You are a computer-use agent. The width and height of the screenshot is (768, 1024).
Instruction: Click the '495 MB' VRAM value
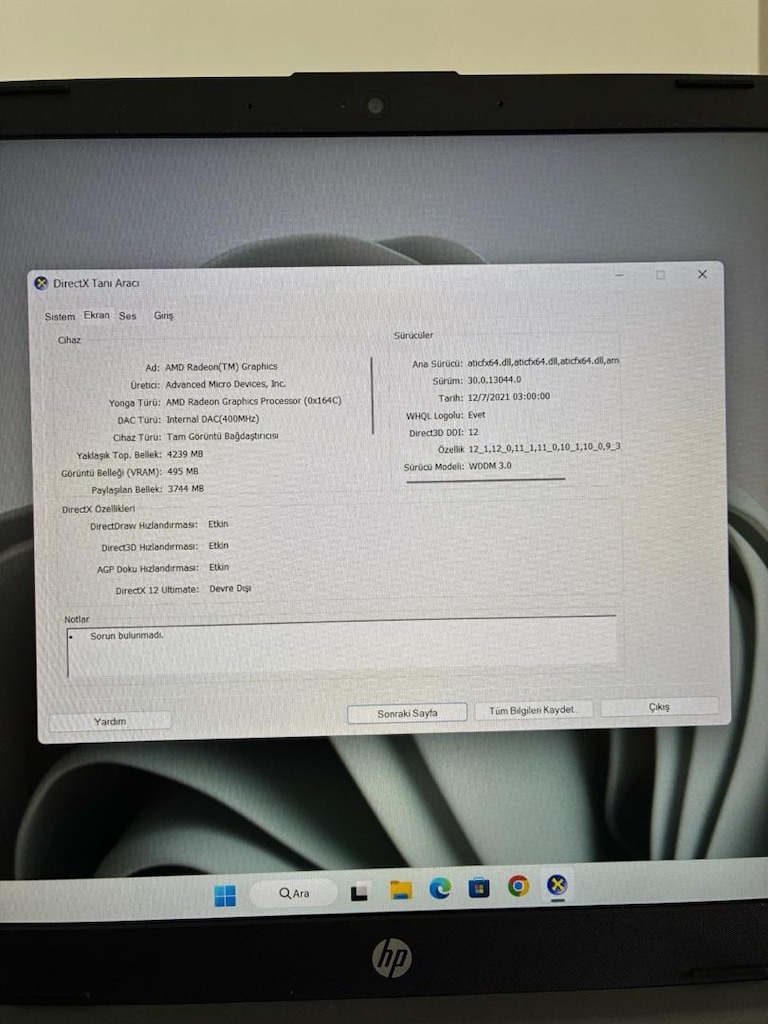[x=183, y=472]
